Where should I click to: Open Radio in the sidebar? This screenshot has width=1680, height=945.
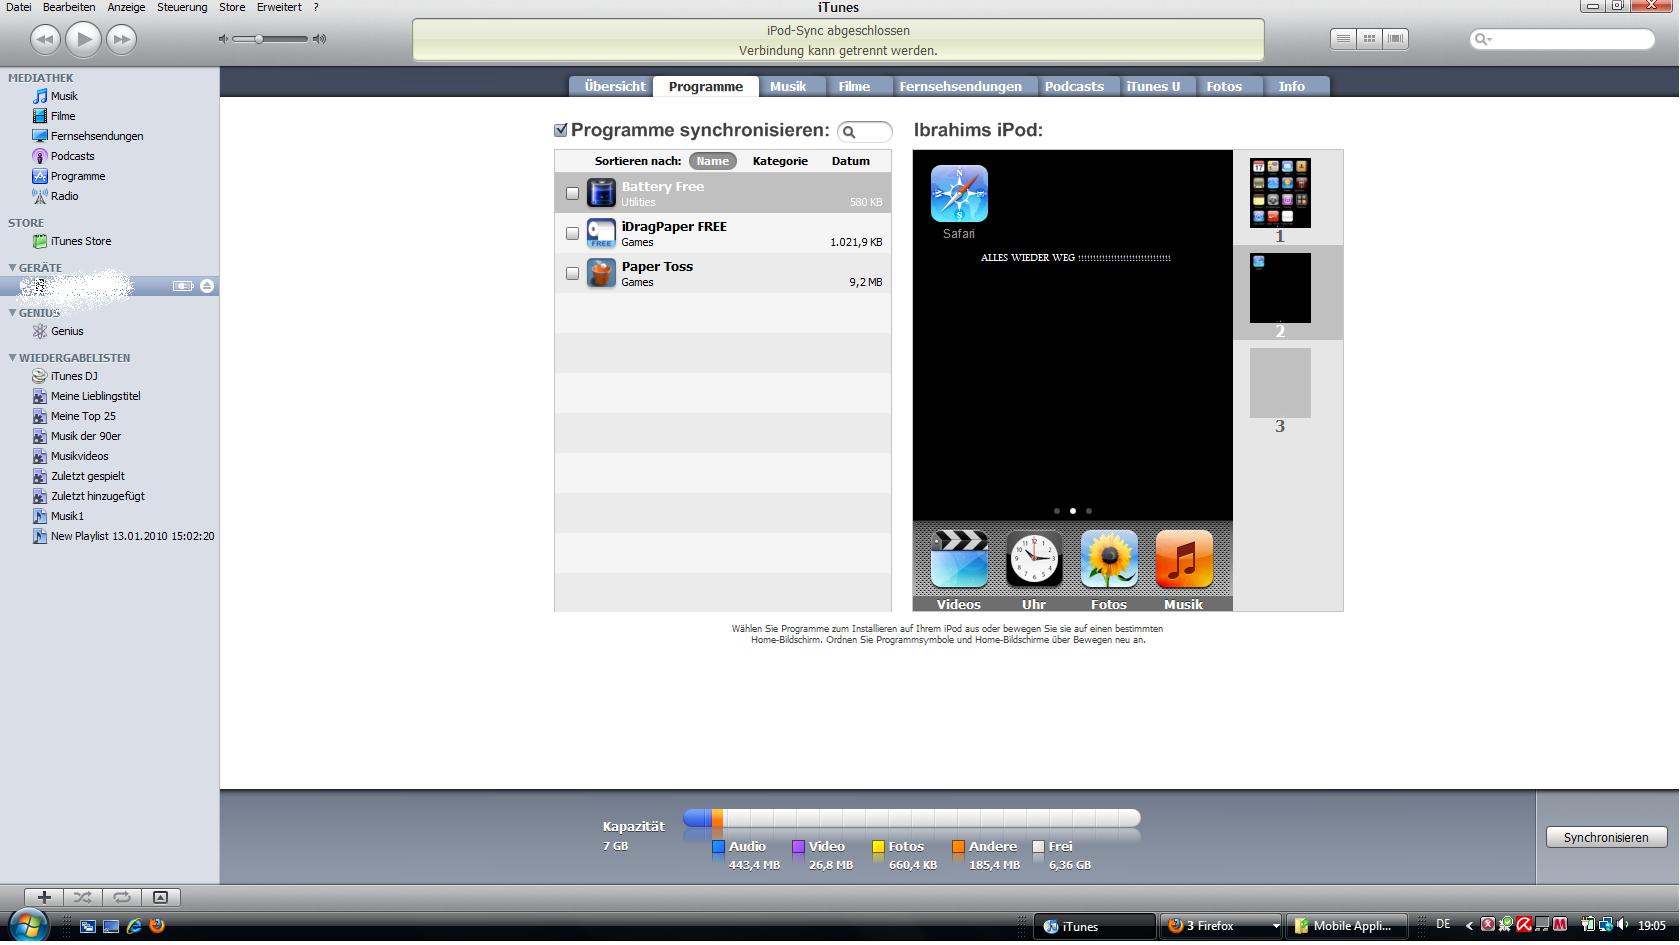64,196
